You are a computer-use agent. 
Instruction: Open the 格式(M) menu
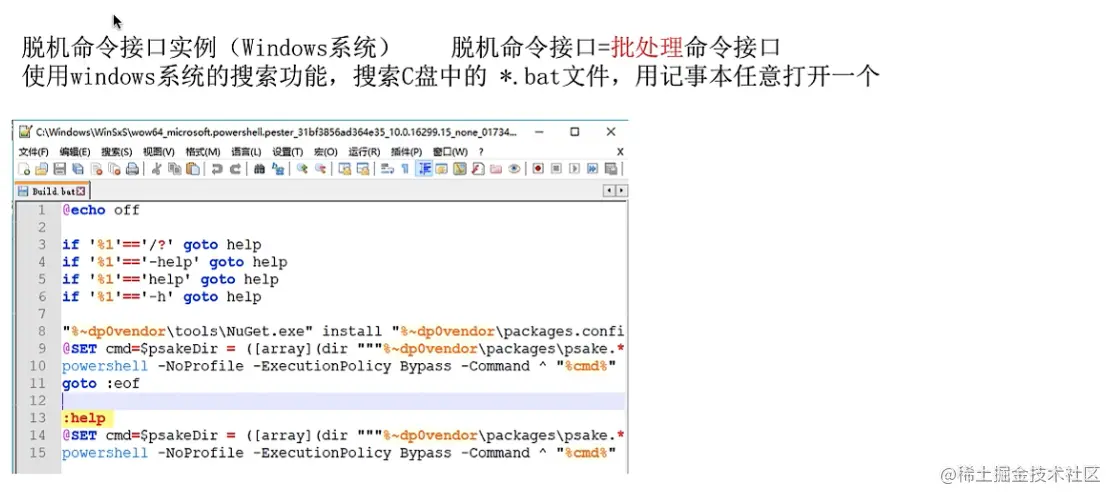[203, 152]
